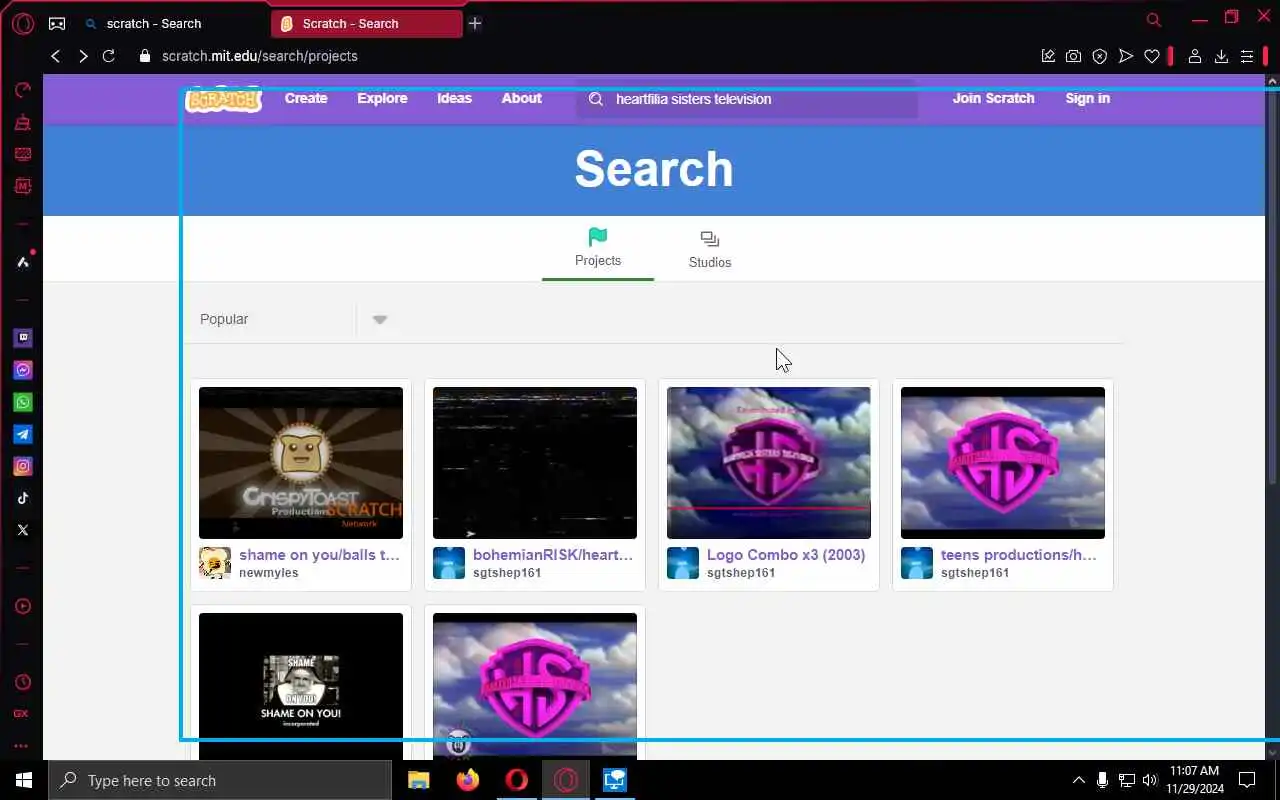1280x800 pixels.
Task: Open the About menu item
Action: (x=521, y=98)
